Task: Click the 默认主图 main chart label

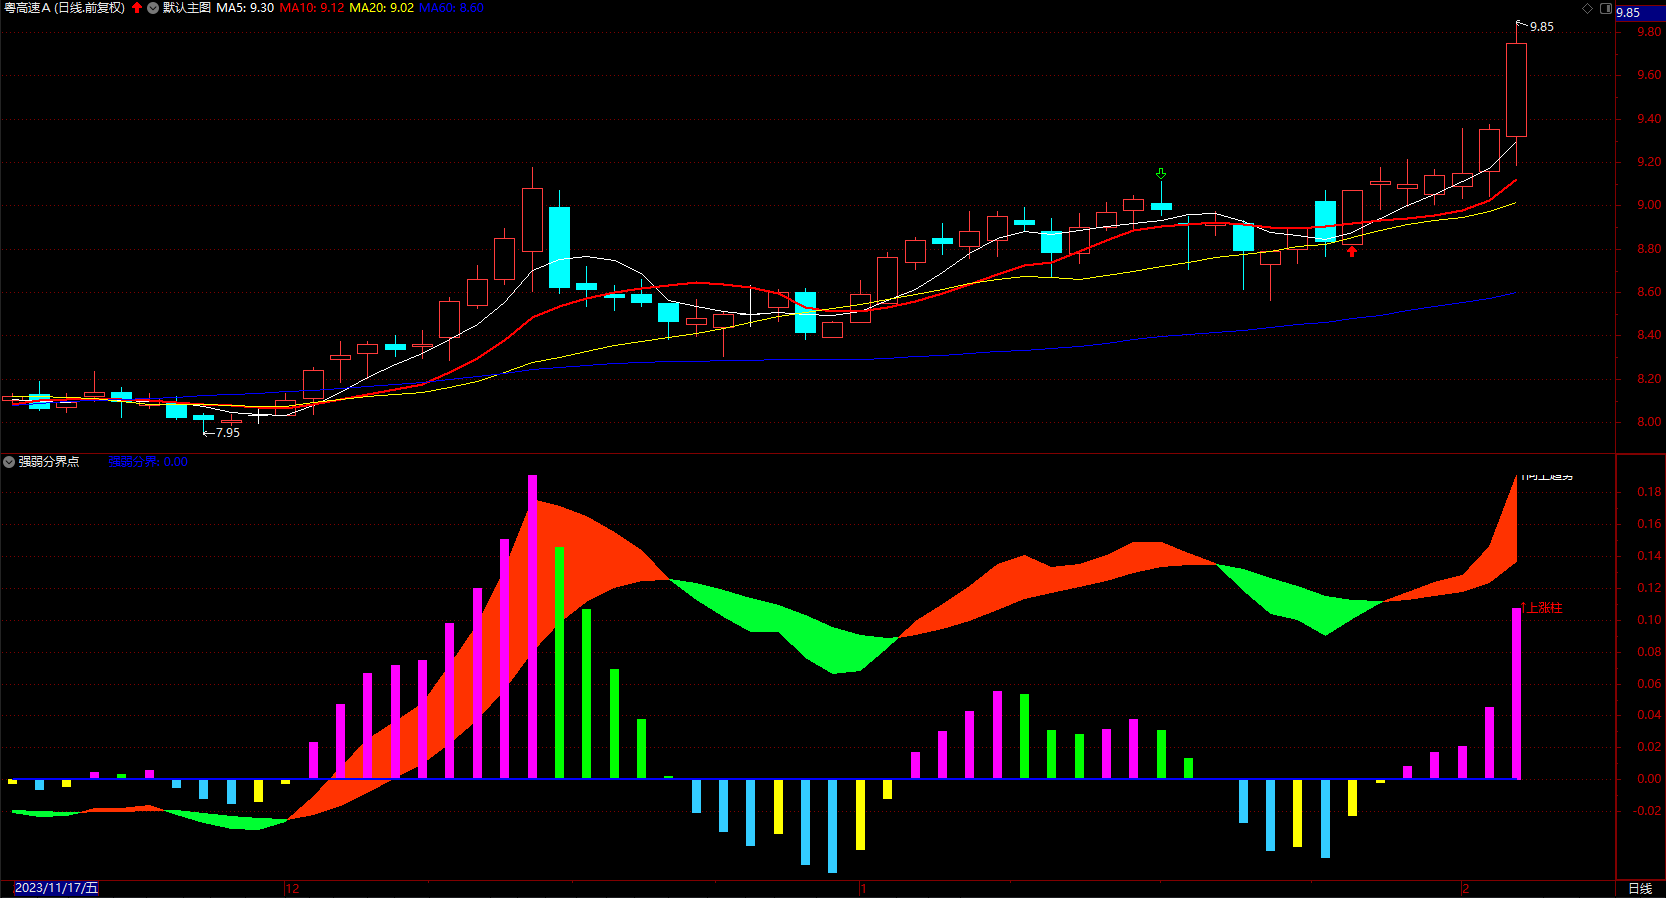Action: pyautogui.click(x=187, y=8)
